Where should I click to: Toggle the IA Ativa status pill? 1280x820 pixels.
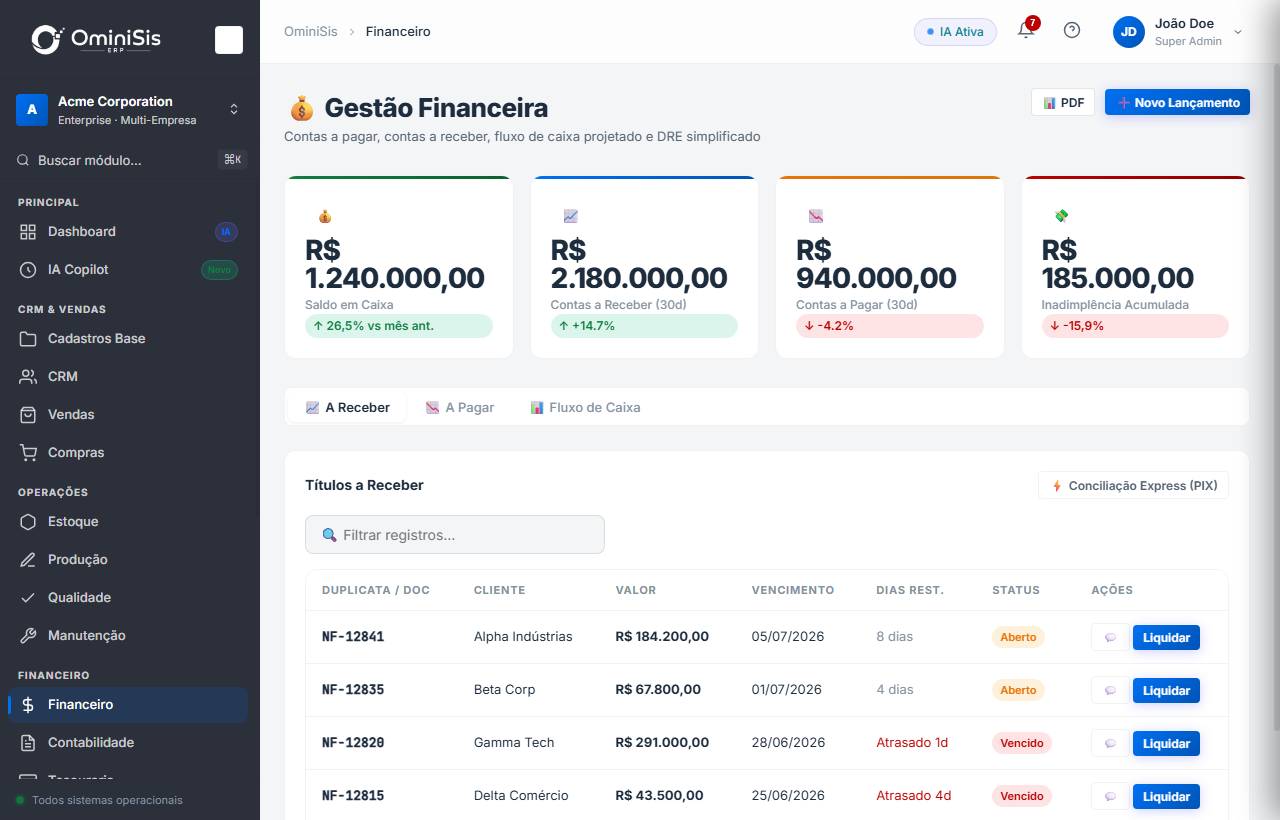(x=956, y=32)
